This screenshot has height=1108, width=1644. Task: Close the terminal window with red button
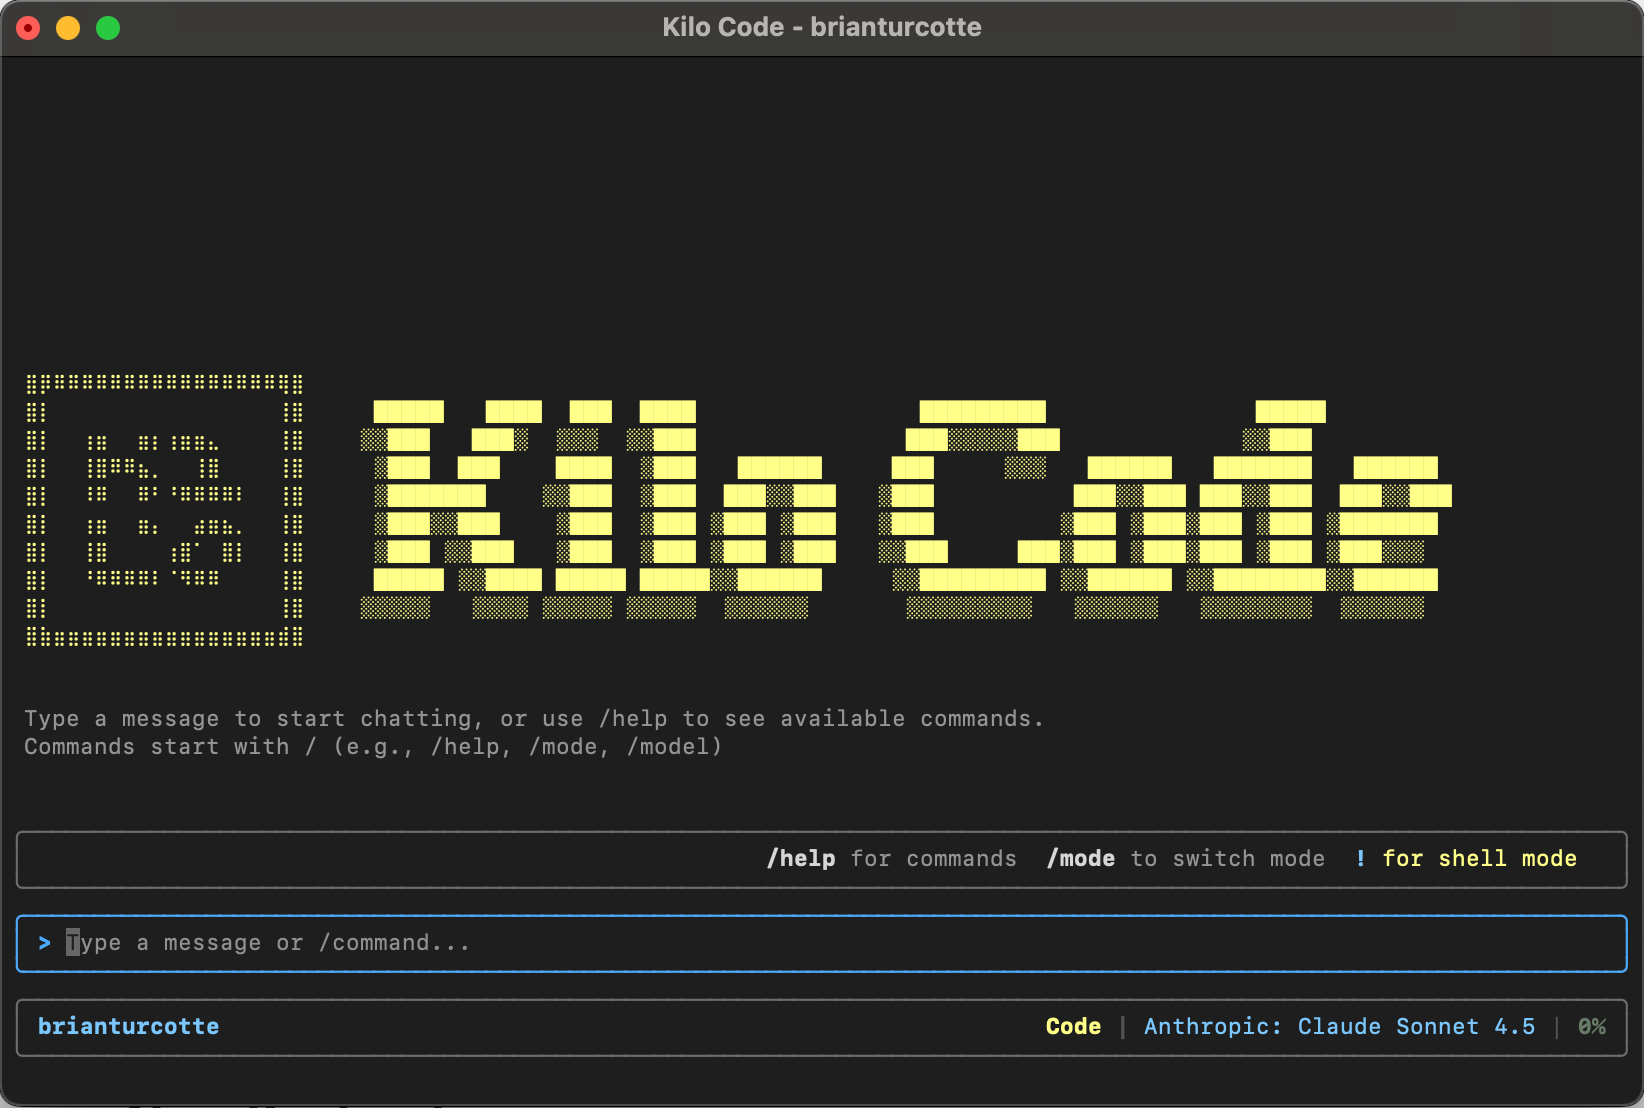pos(28,28)
